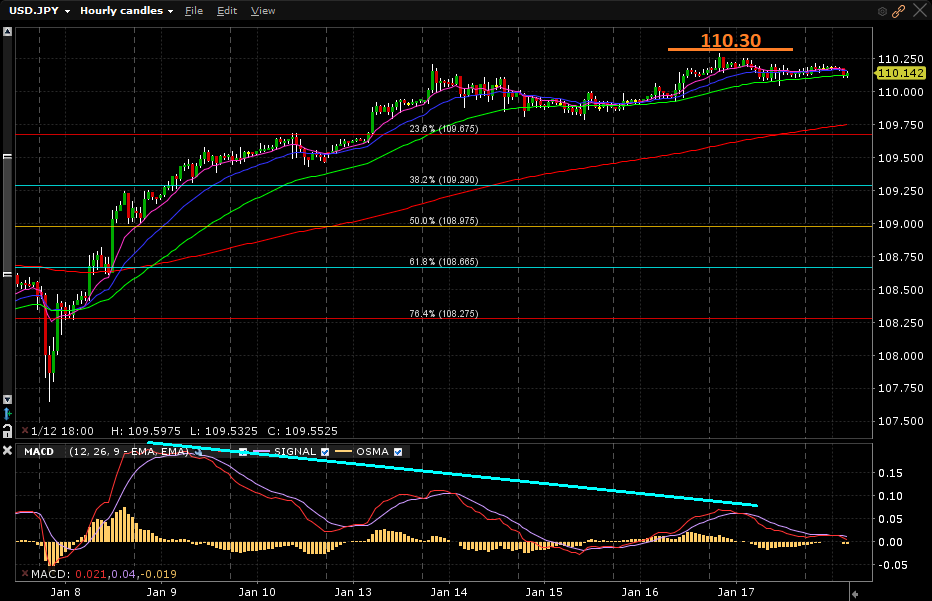The width and height of the screenshot is (932, 601).
Task: Open the chart settings gear icon
Action: 882,11
